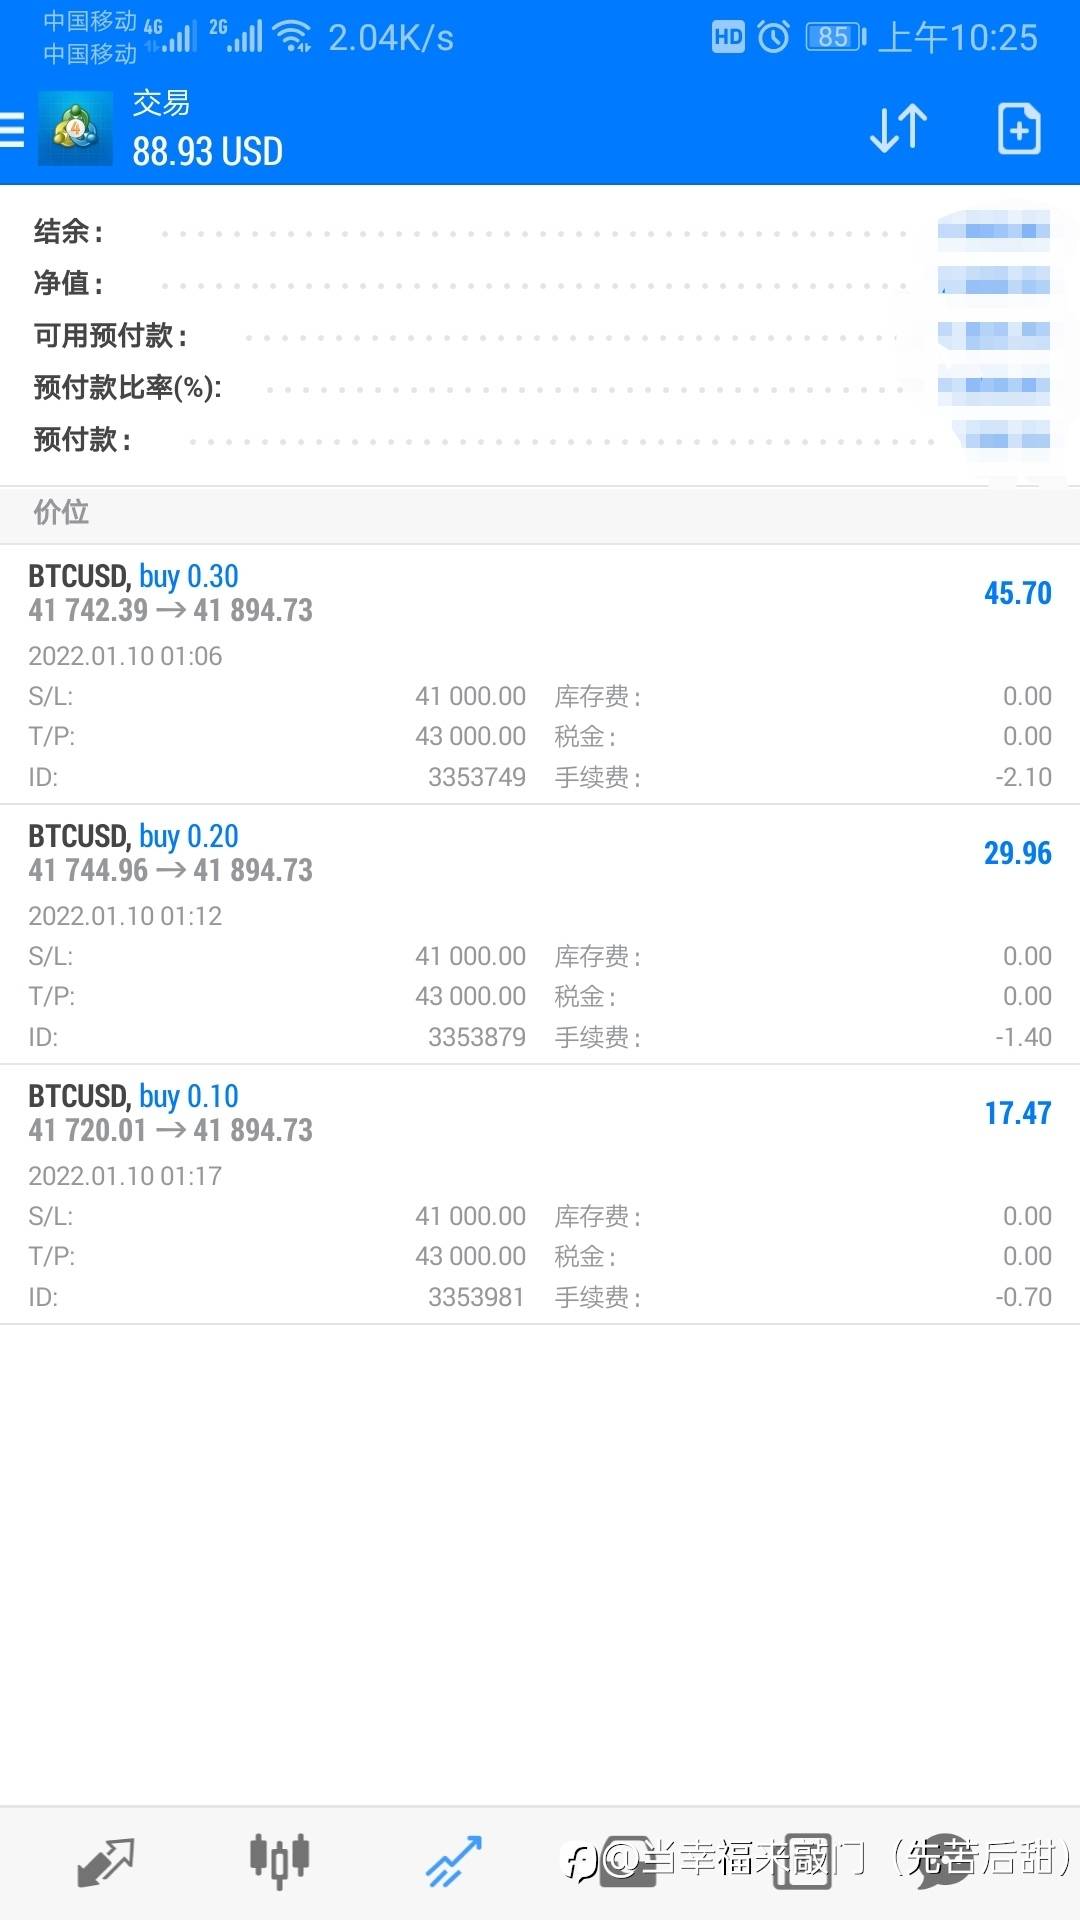Select the Trade tab trend icon
The width and height of the screenshot is (1080, 1920).
[454, 1862]
